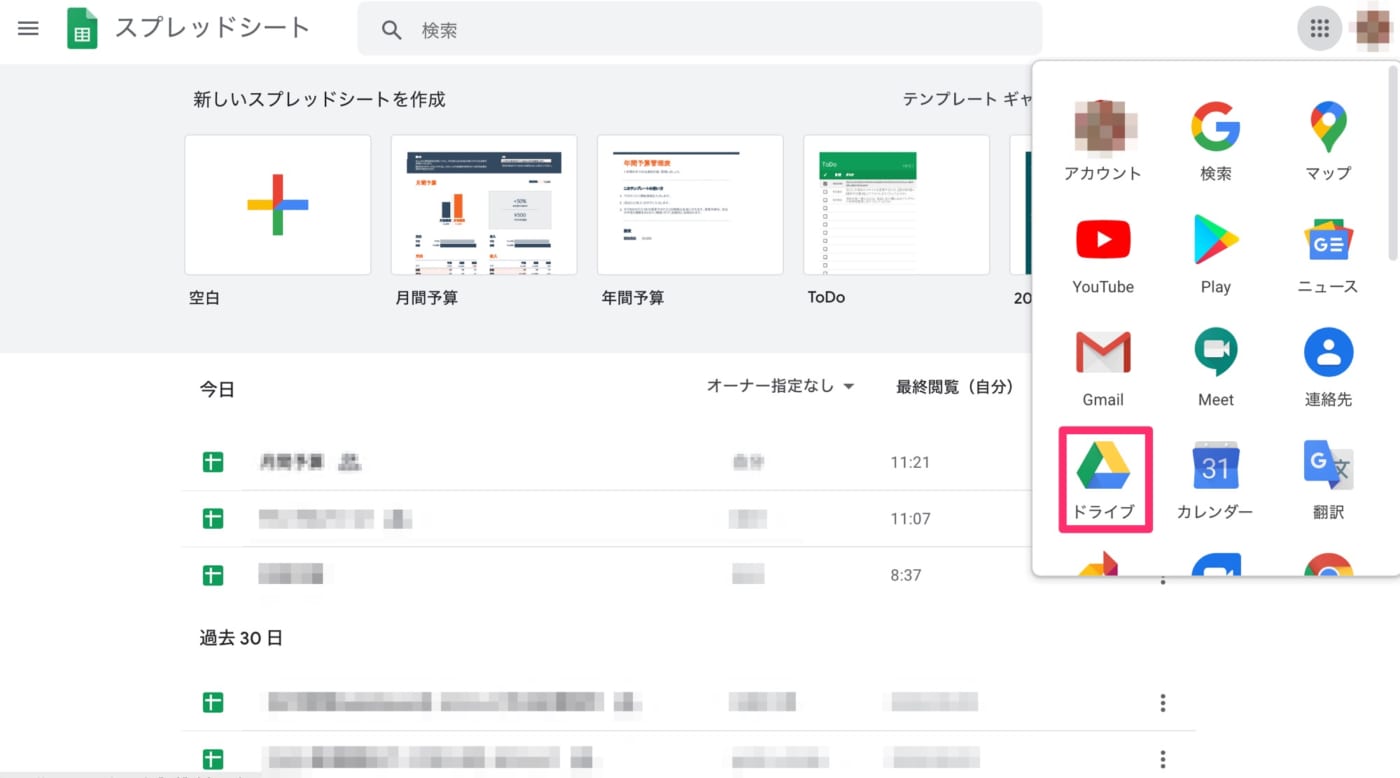Open ニュース app

(x=1328, y=254)
